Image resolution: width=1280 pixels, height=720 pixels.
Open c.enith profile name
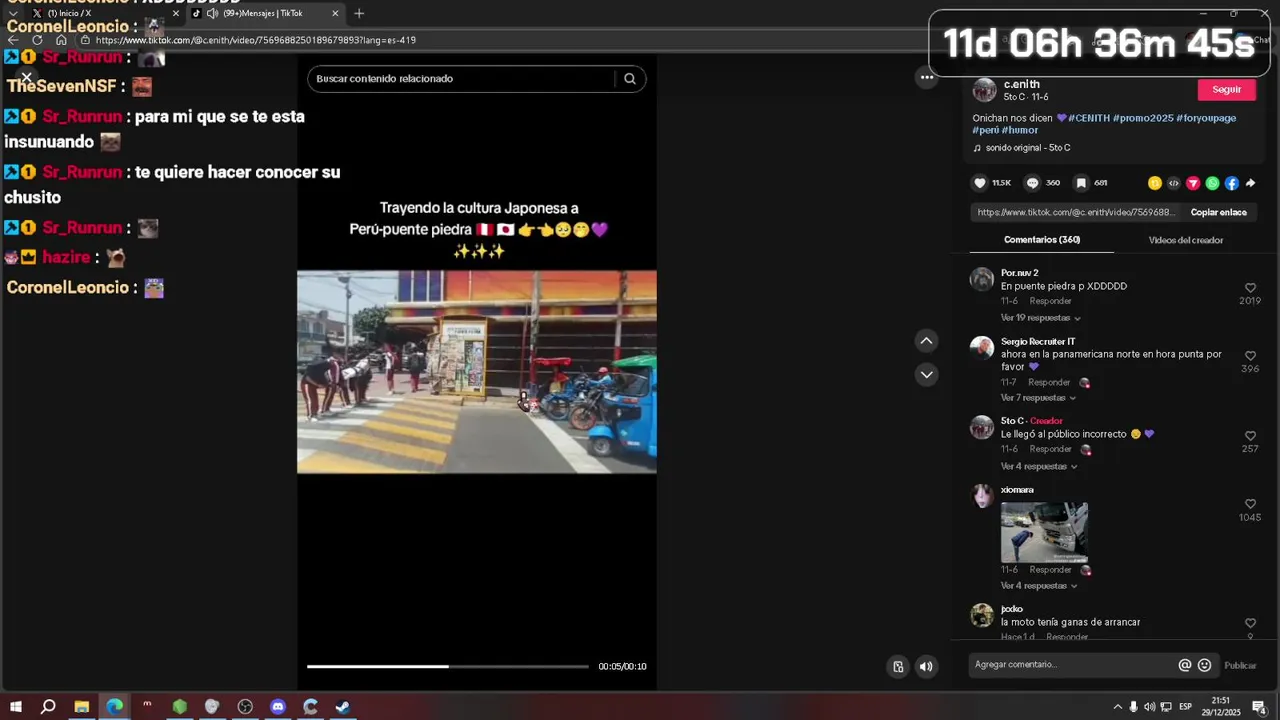click(1021, 84)
